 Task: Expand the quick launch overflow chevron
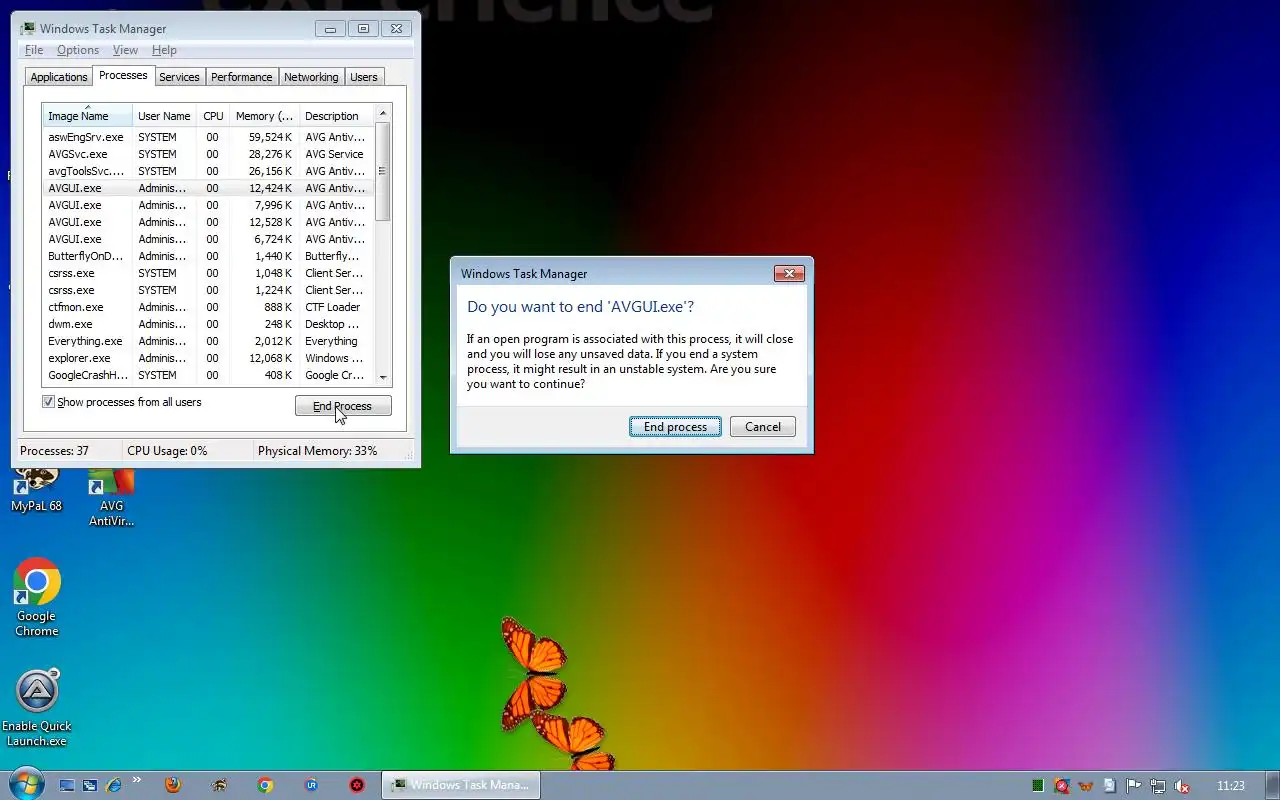coord(137,782)
